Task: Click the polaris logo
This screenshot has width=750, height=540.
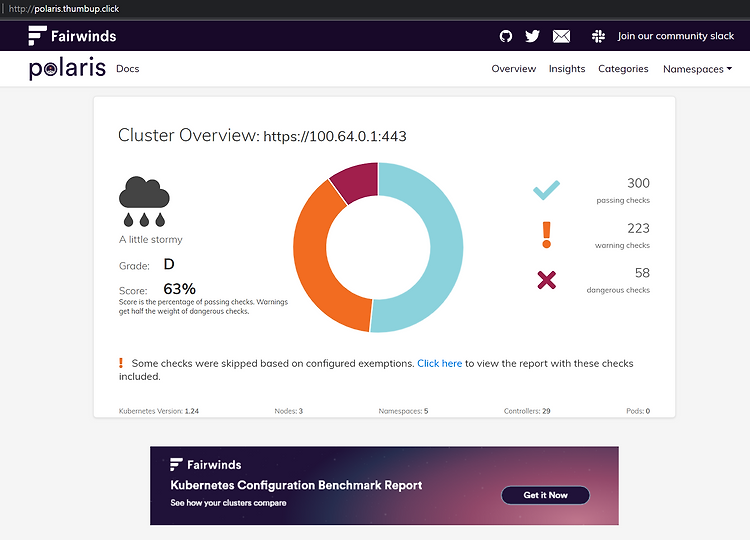Action: point(67,68)
